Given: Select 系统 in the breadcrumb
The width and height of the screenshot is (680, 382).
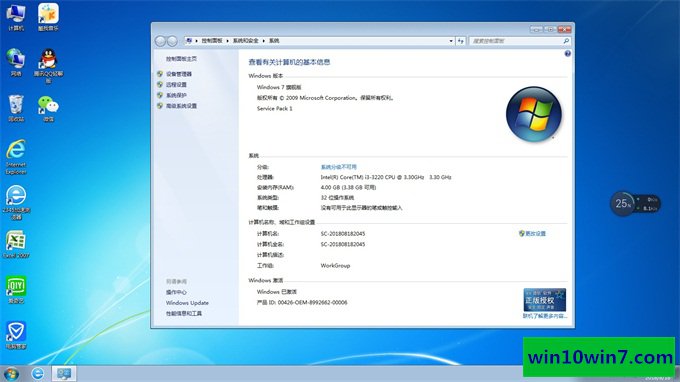Looking at the screenshot, I should (x=274, y=41).
